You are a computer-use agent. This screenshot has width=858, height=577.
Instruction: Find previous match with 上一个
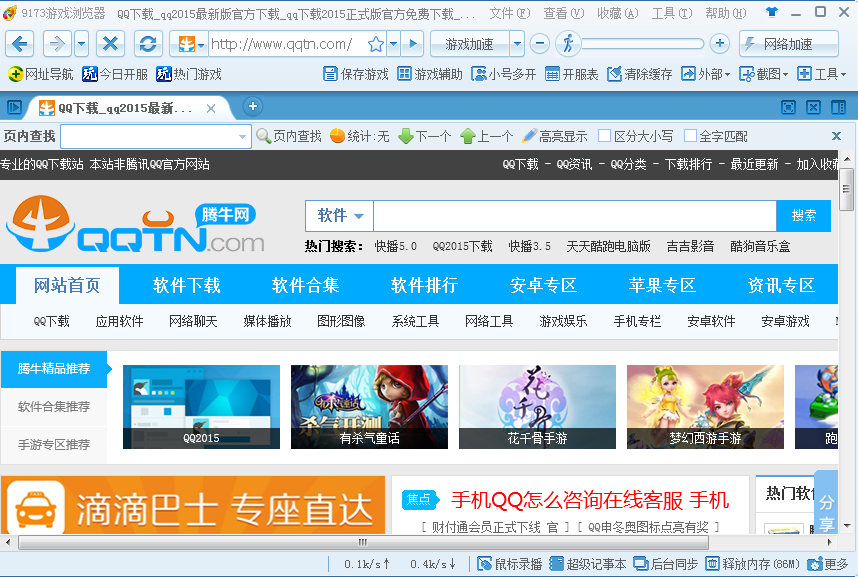486,136
